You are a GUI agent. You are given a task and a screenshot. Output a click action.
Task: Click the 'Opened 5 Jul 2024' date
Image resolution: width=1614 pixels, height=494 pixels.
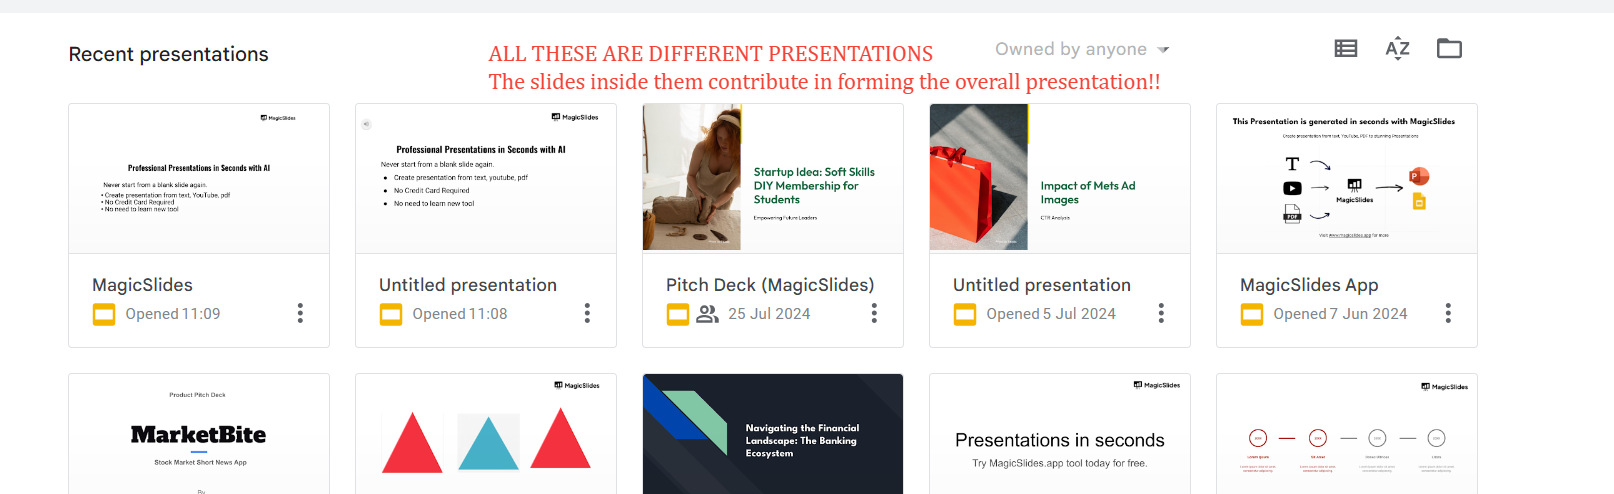pyautogui.click(x=1051, y=314)
